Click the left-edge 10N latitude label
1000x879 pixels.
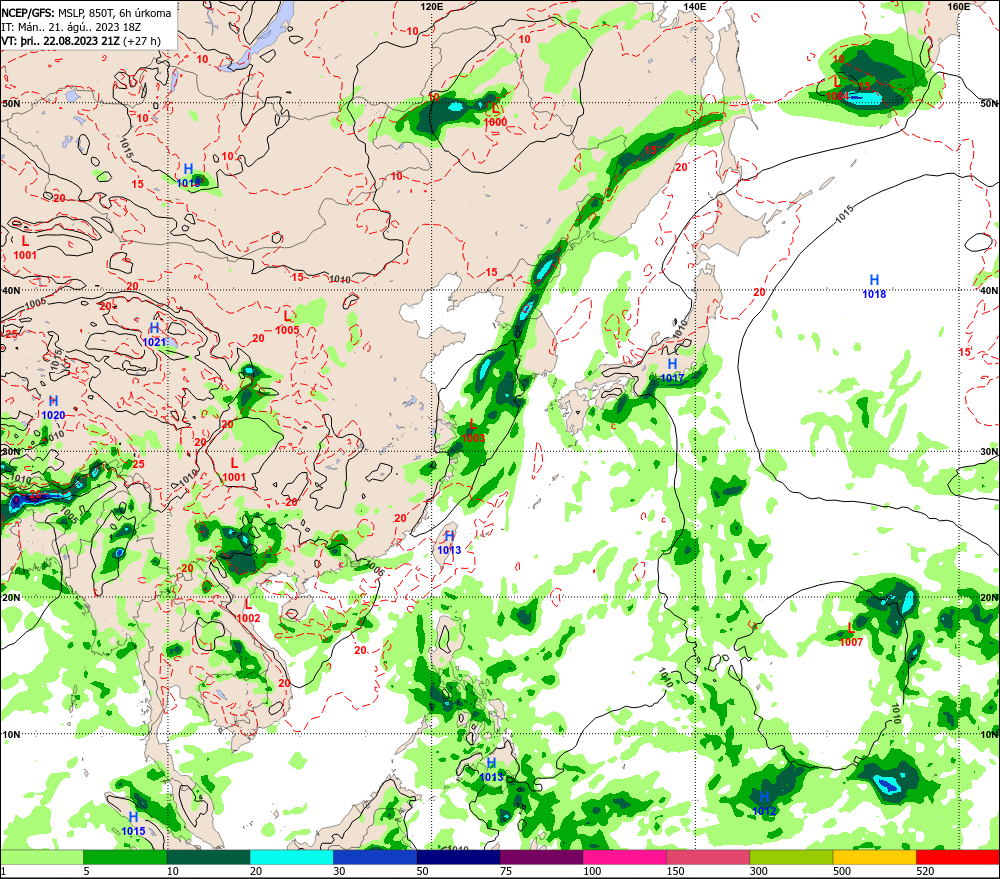pyautogui.click(x=11, y=734)
